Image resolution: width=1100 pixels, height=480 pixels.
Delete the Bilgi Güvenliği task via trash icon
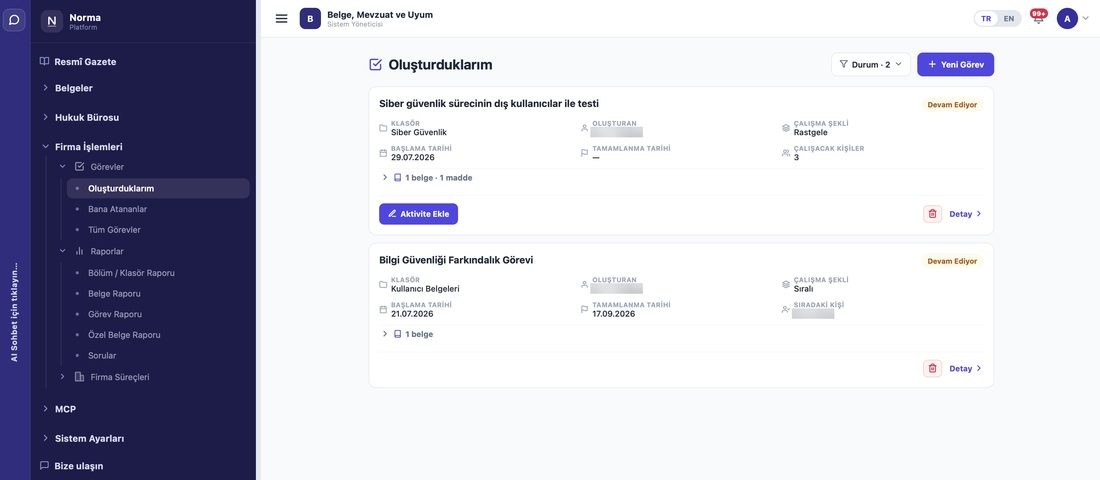(932, 368)
